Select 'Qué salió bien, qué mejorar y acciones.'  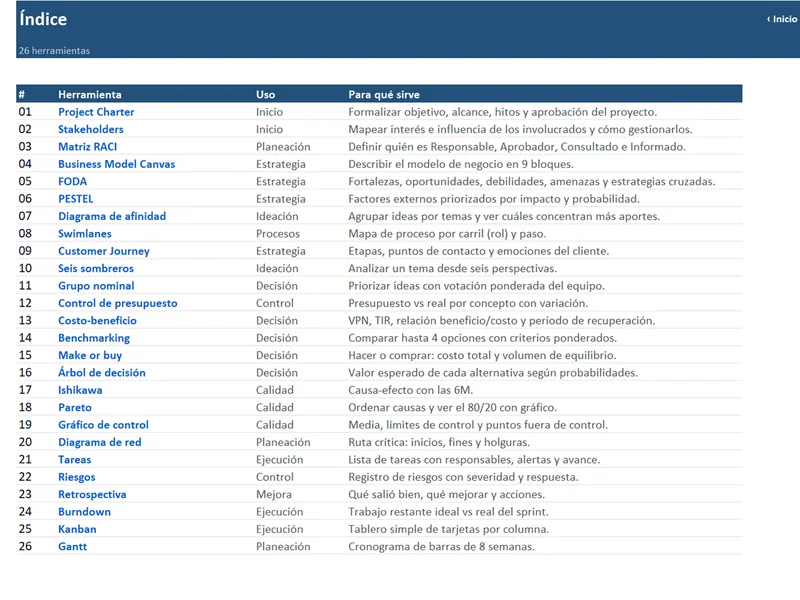coord(446,493)
